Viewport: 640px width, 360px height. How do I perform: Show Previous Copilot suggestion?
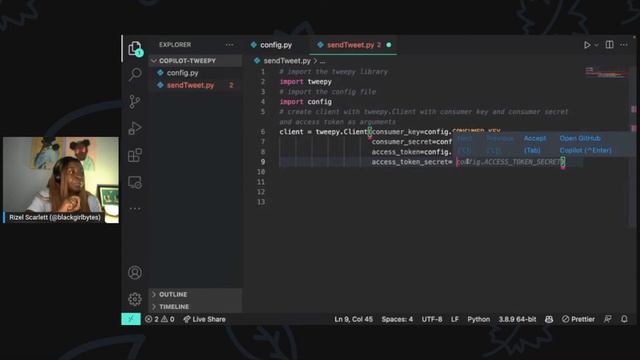[x=500, y=144]
